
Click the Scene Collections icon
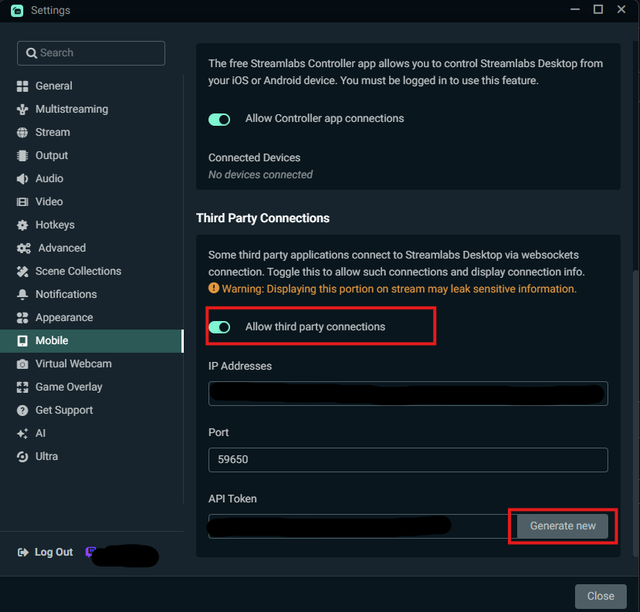pos(22,272)
